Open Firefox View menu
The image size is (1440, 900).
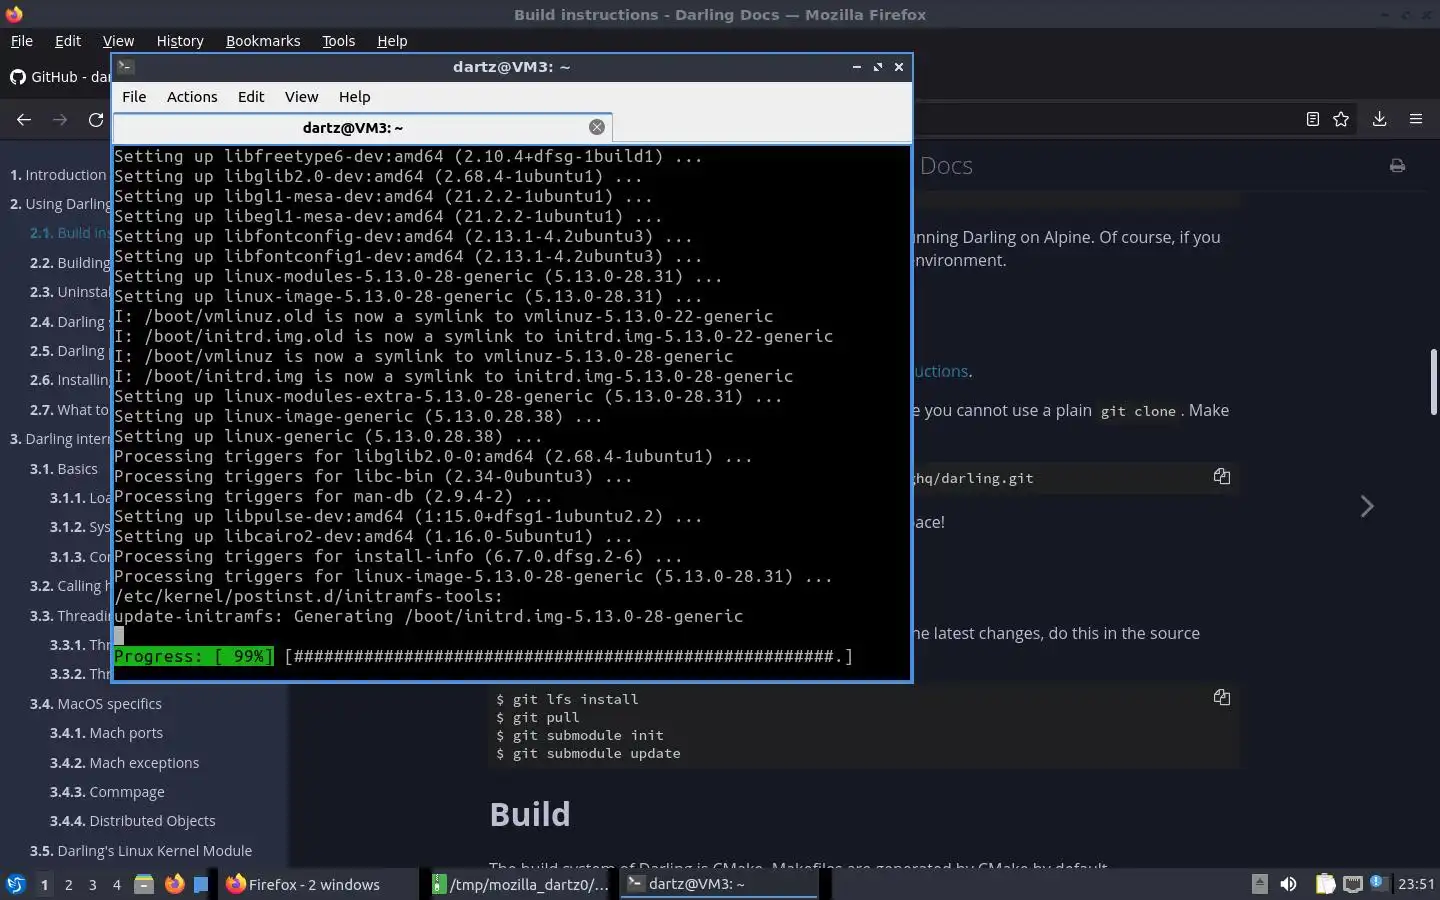[x=118, y=41]
